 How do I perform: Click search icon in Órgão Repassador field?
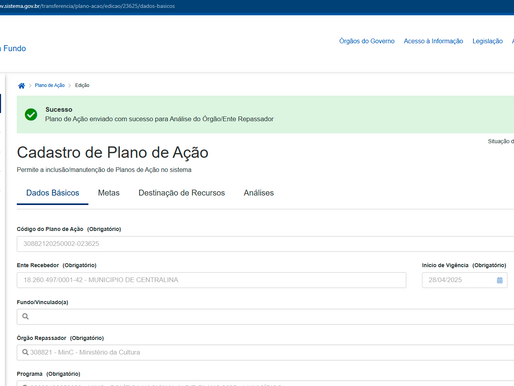coord(25,352)
